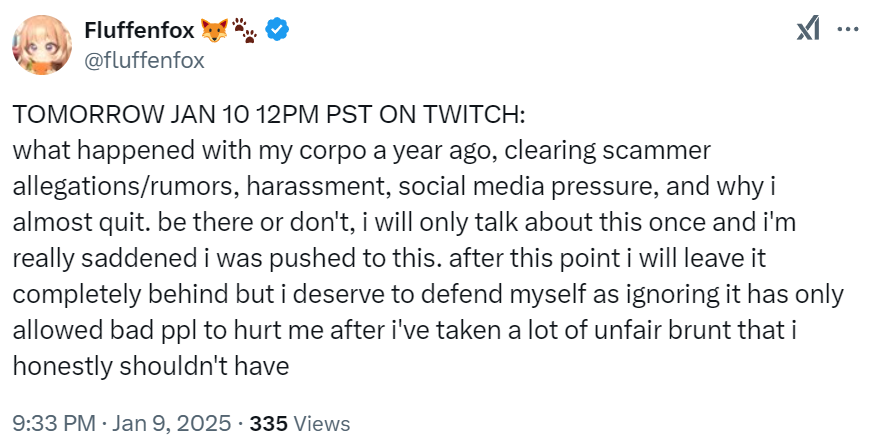Click the paw prints emoji in name
Image resolution: width=870 pixels, height=442 pixels.
click(245, 30)
